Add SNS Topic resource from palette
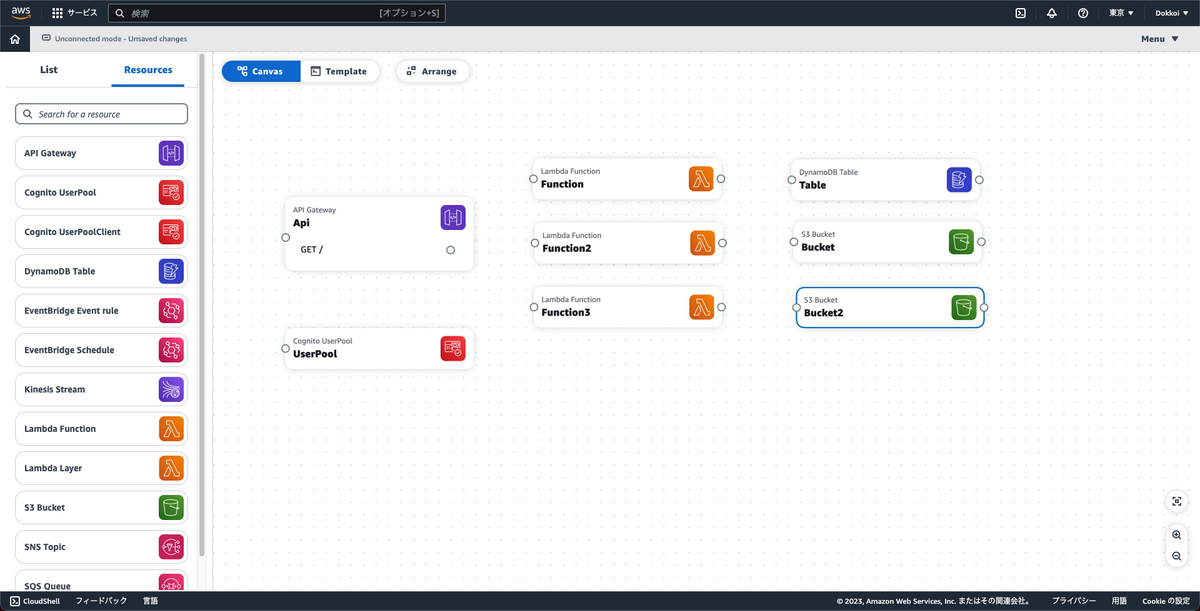The width and height of the screenshot is (1200, 611). coord(101,547)
